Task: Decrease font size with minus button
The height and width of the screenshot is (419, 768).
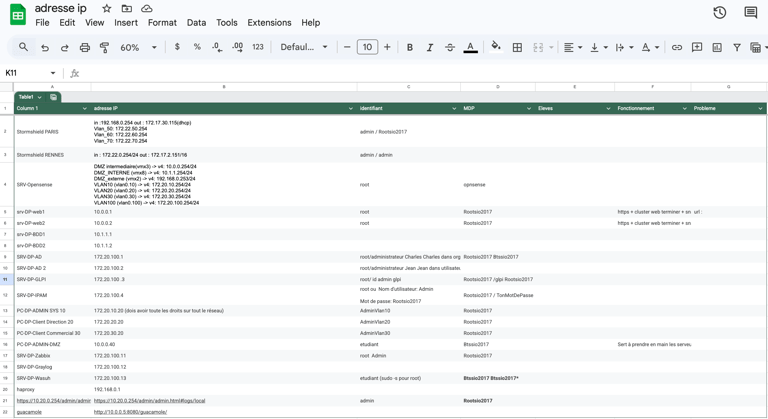Action: click(x=347, y=47)
